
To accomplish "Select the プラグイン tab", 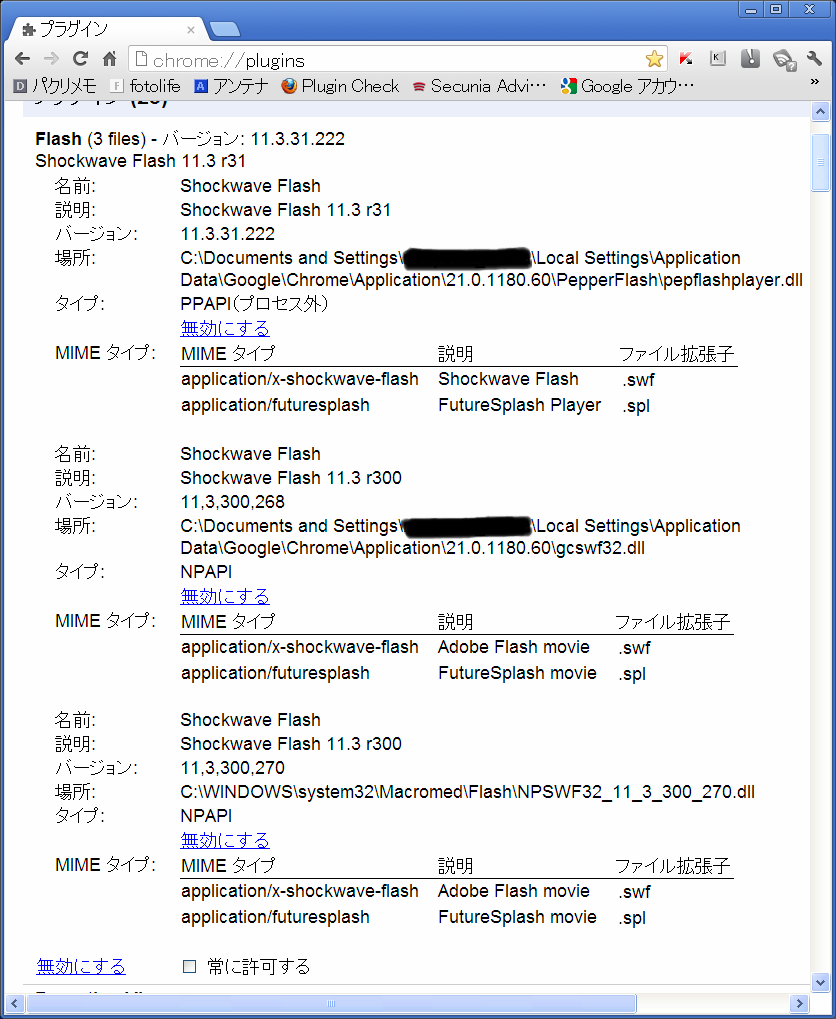I will pyautogui.click(x=107, y=29).
